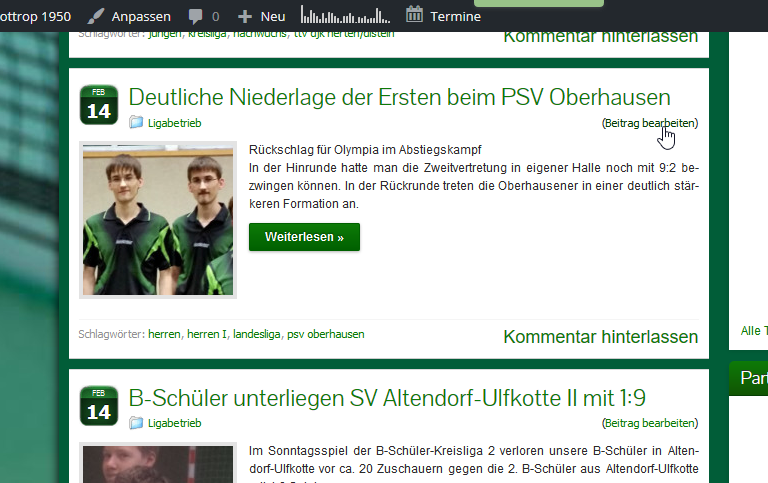
Task: Open Termine in admin bar
Action: pos(455,16)
